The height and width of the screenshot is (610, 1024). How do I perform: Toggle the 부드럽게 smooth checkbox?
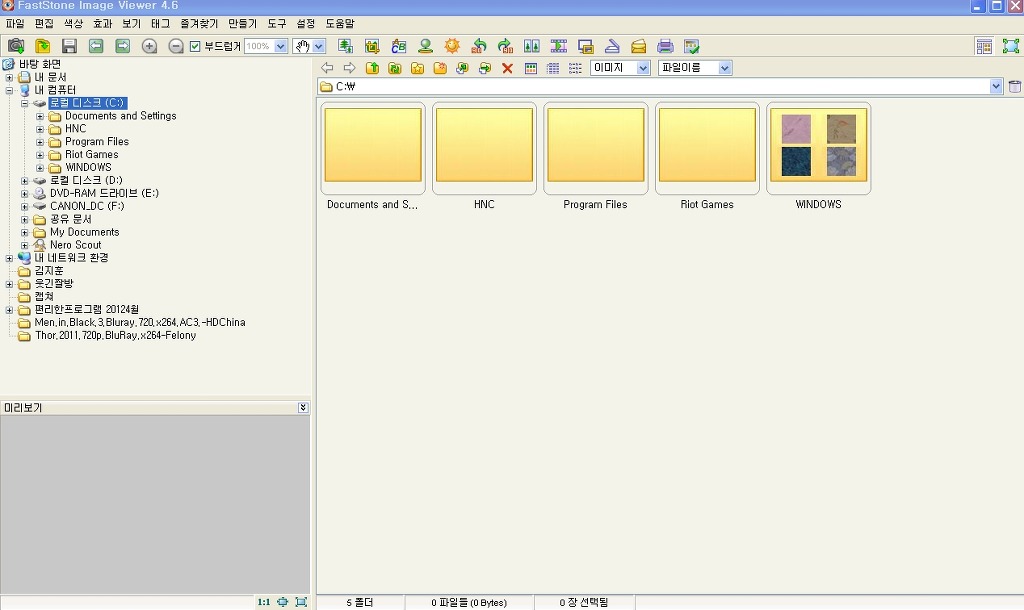click(x=196, y=46)
